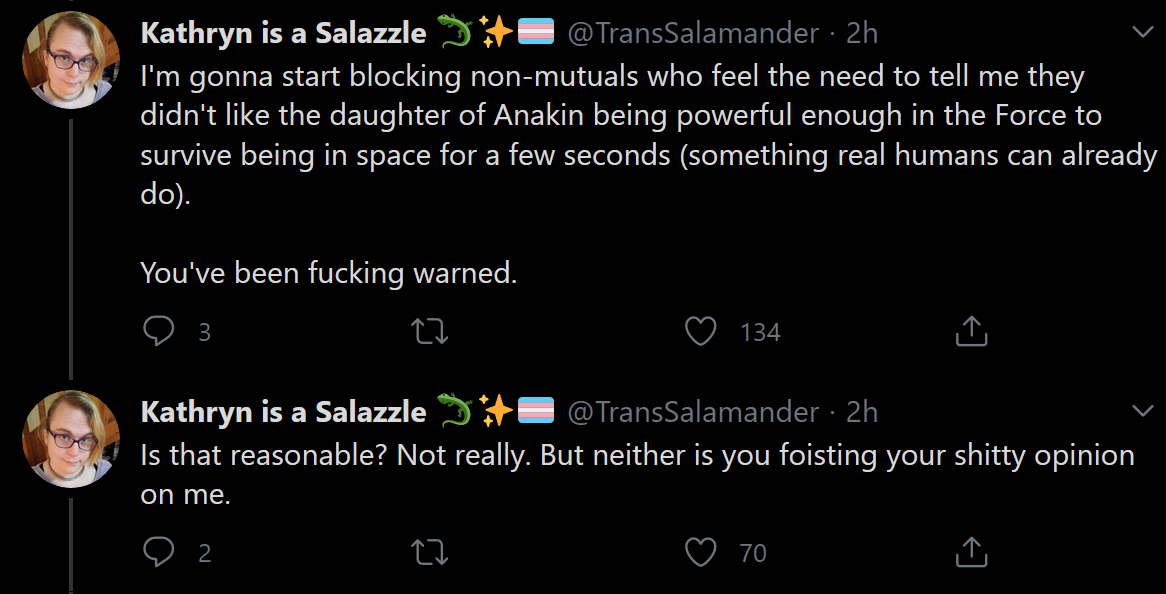Open the 'Is that reasonable?' tweet text
The width and height of the screenshot is (1166, 594).
click(x=637, y=474)
